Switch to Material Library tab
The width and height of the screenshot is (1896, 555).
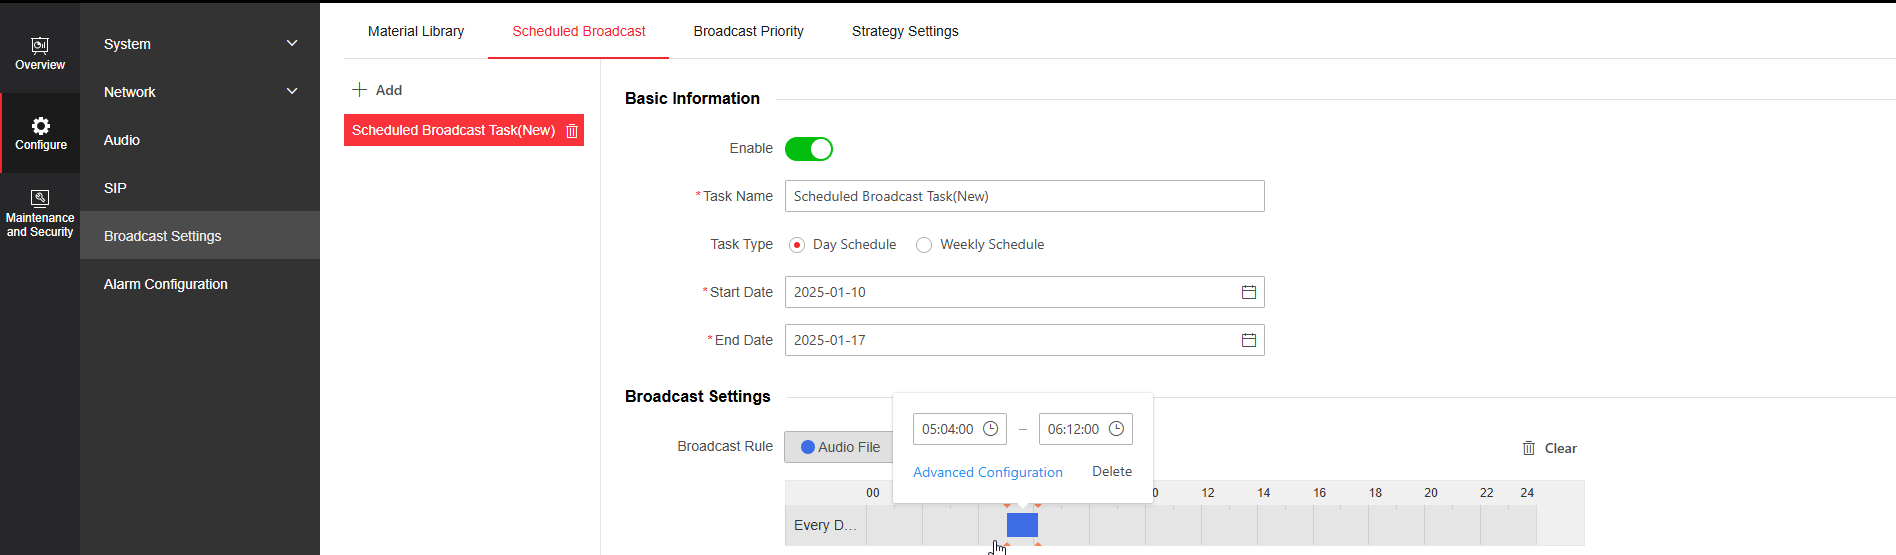416,31
